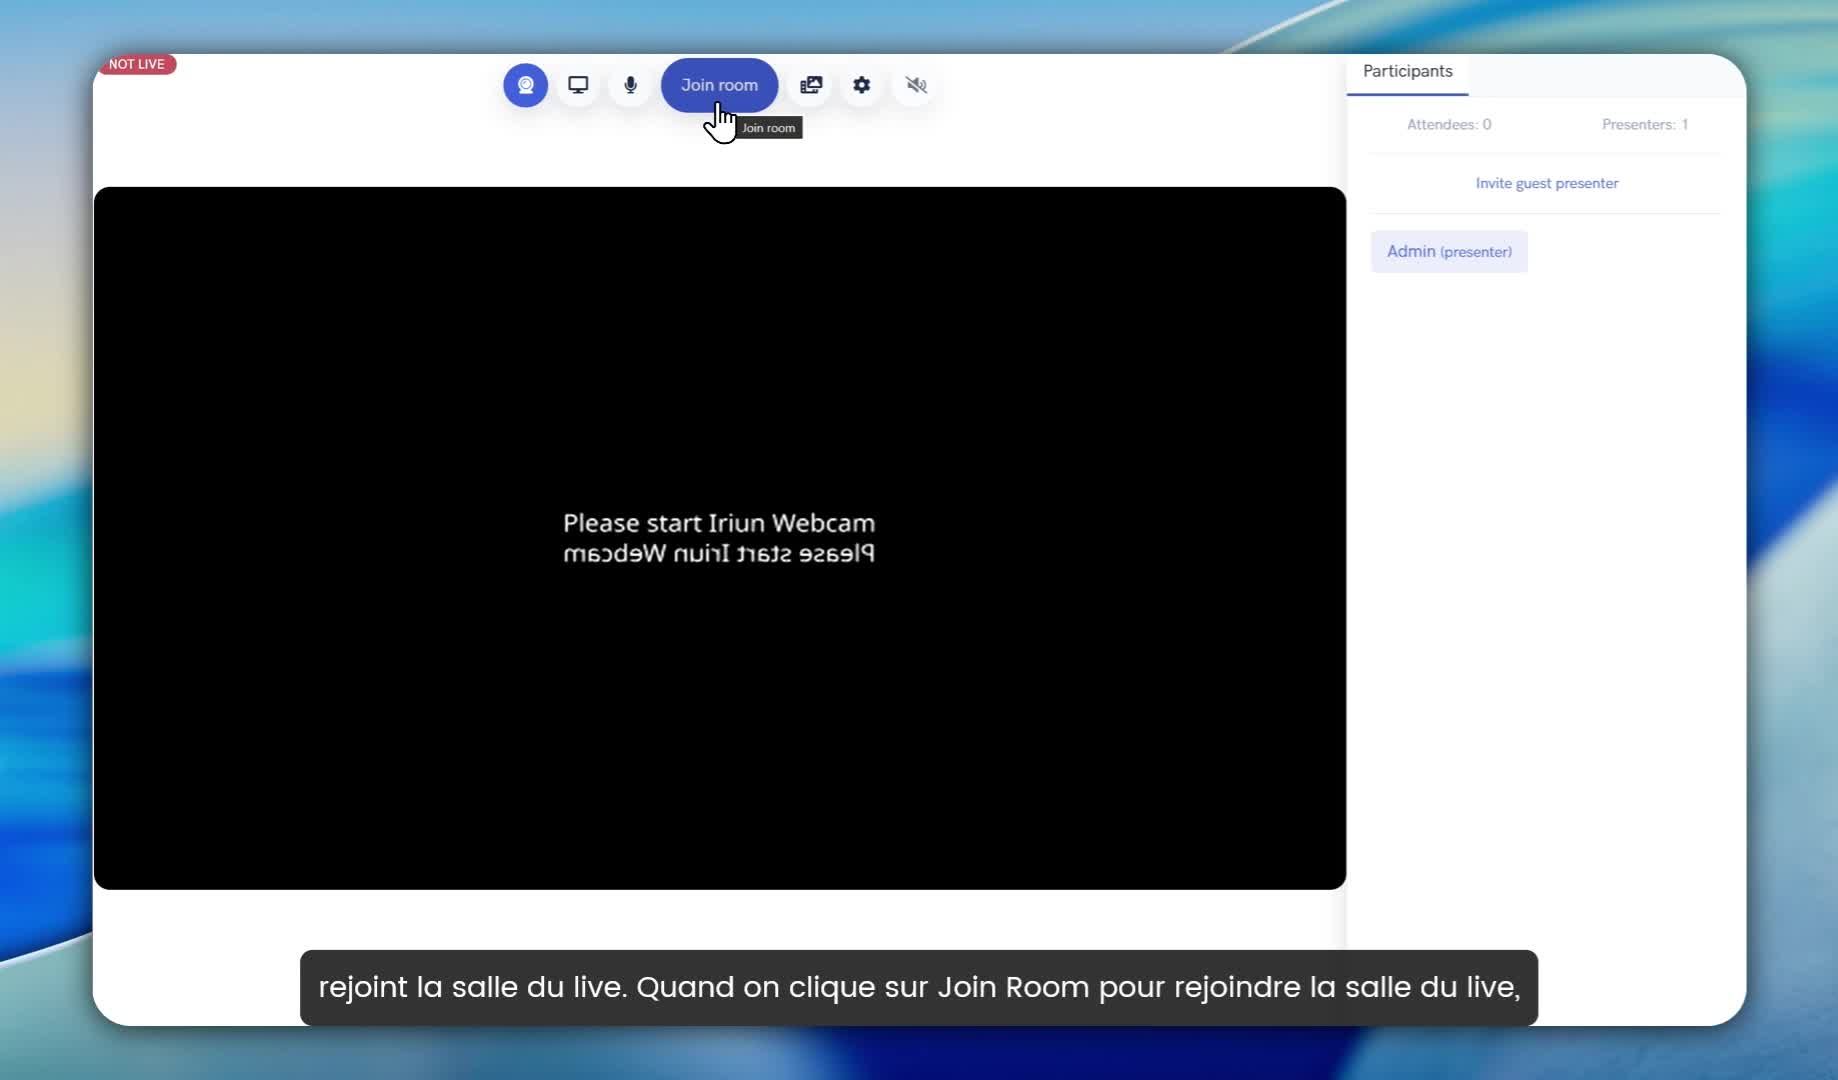Open the media gallery icon
The image size is (1838, 1080).
[811, 85]
